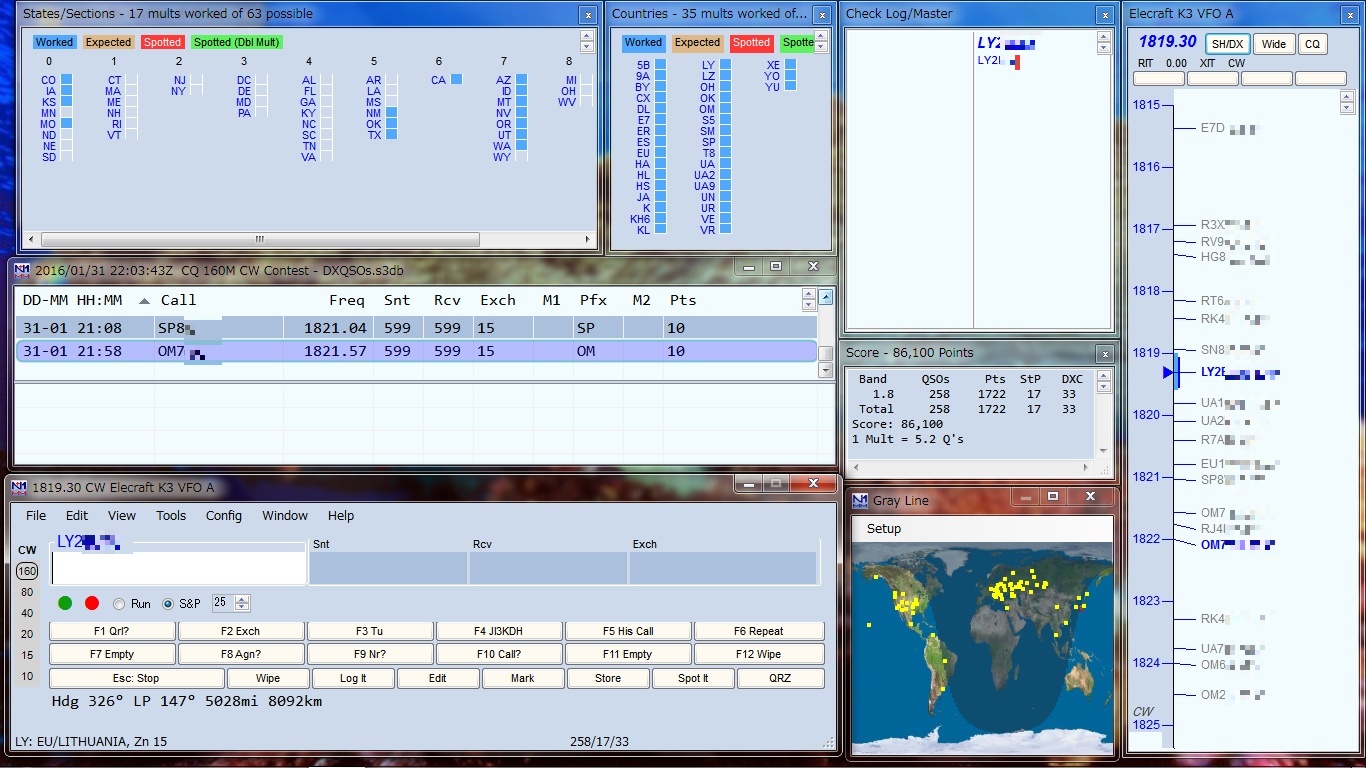The image size is (1366, 768).
Task: Toggle the SH/DX button in bandmap
Action: (1226, 44)
